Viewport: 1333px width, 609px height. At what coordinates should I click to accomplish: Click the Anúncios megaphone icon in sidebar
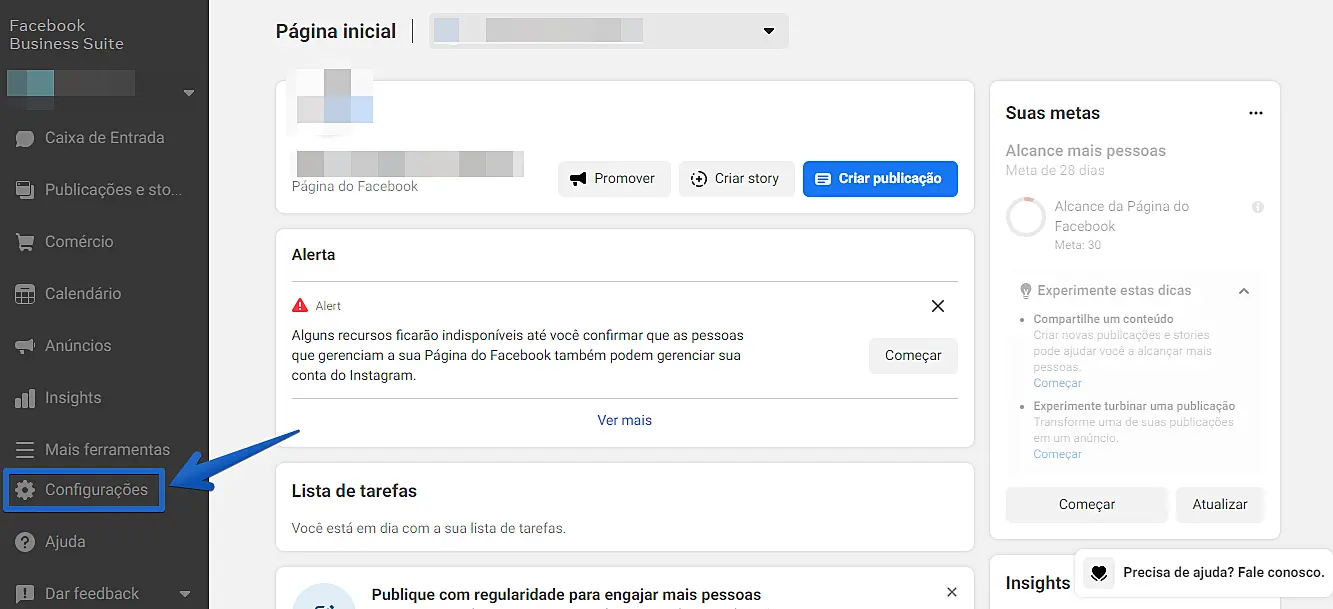pos(25,346)
